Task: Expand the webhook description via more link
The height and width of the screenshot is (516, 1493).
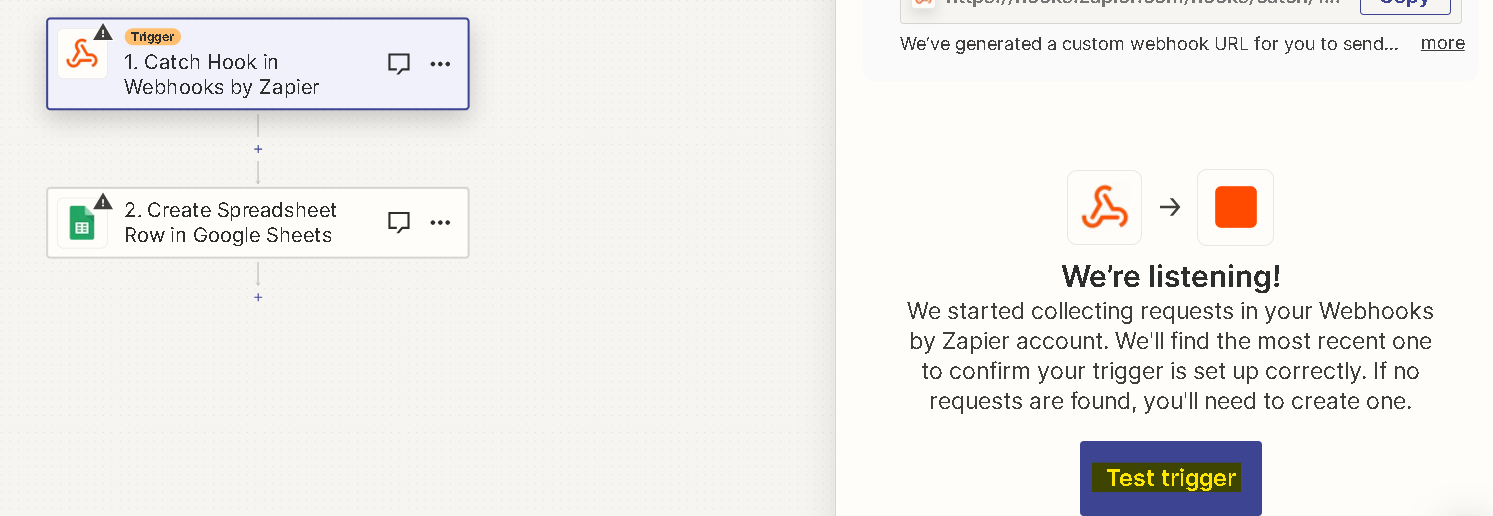Action: click(1443, 43)
